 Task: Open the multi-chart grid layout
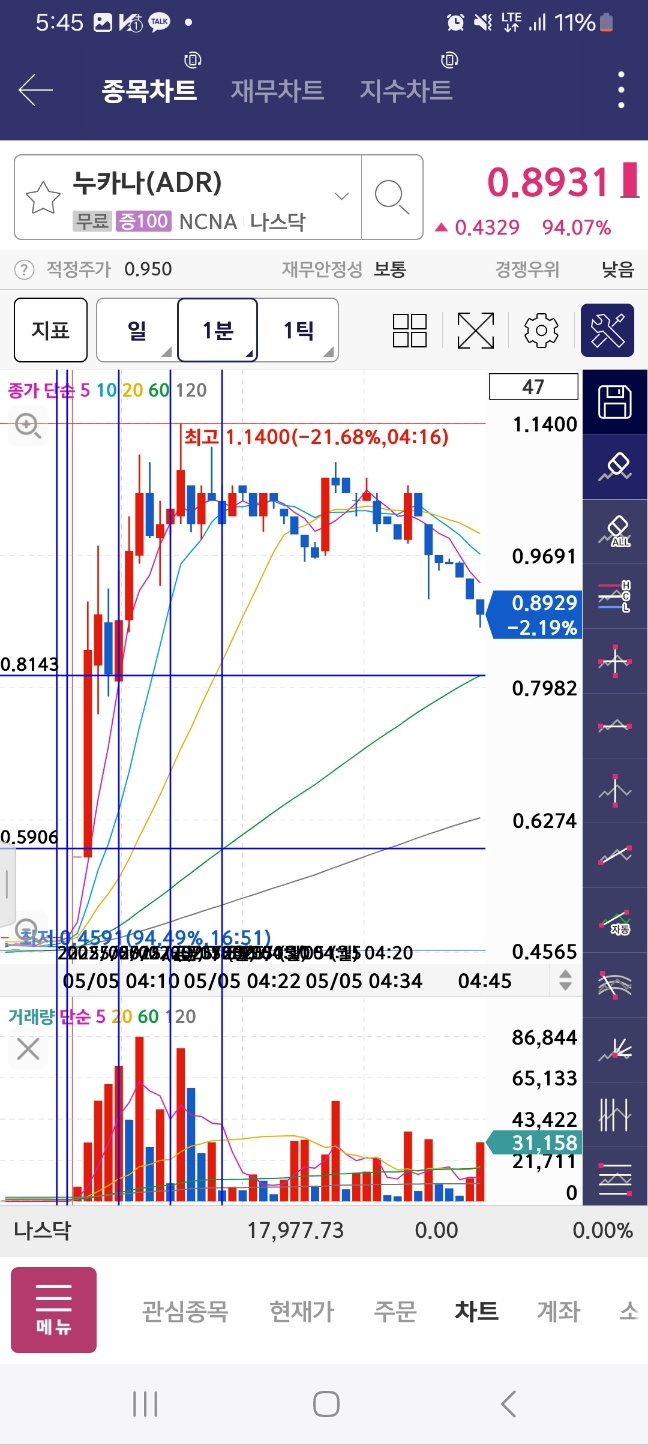[x=410, y=330]
